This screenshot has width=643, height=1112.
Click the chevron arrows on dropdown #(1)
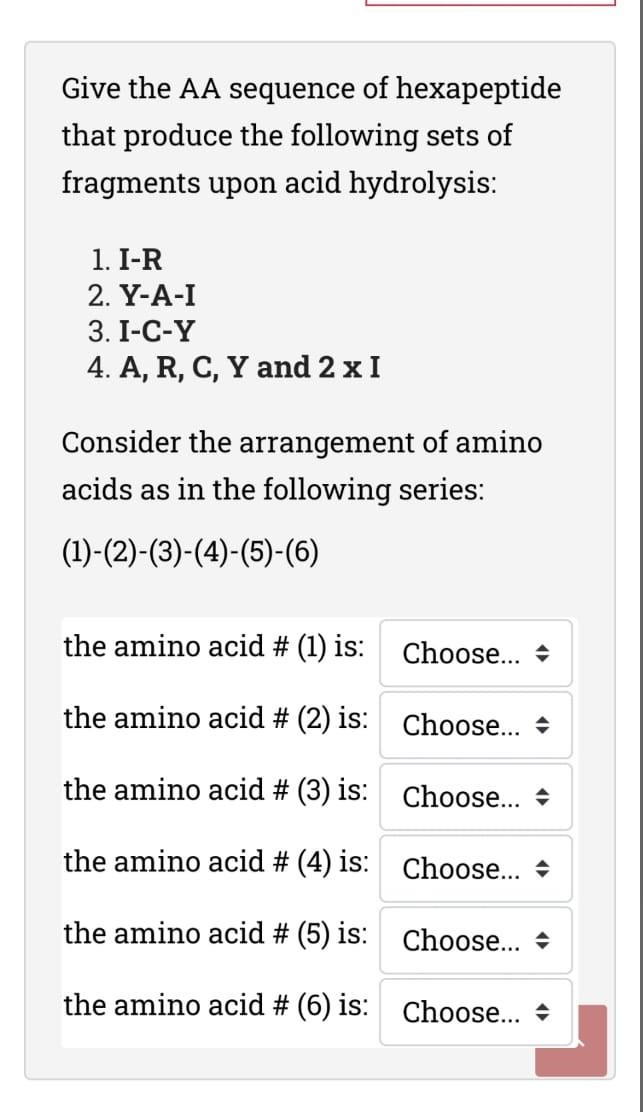541,653
